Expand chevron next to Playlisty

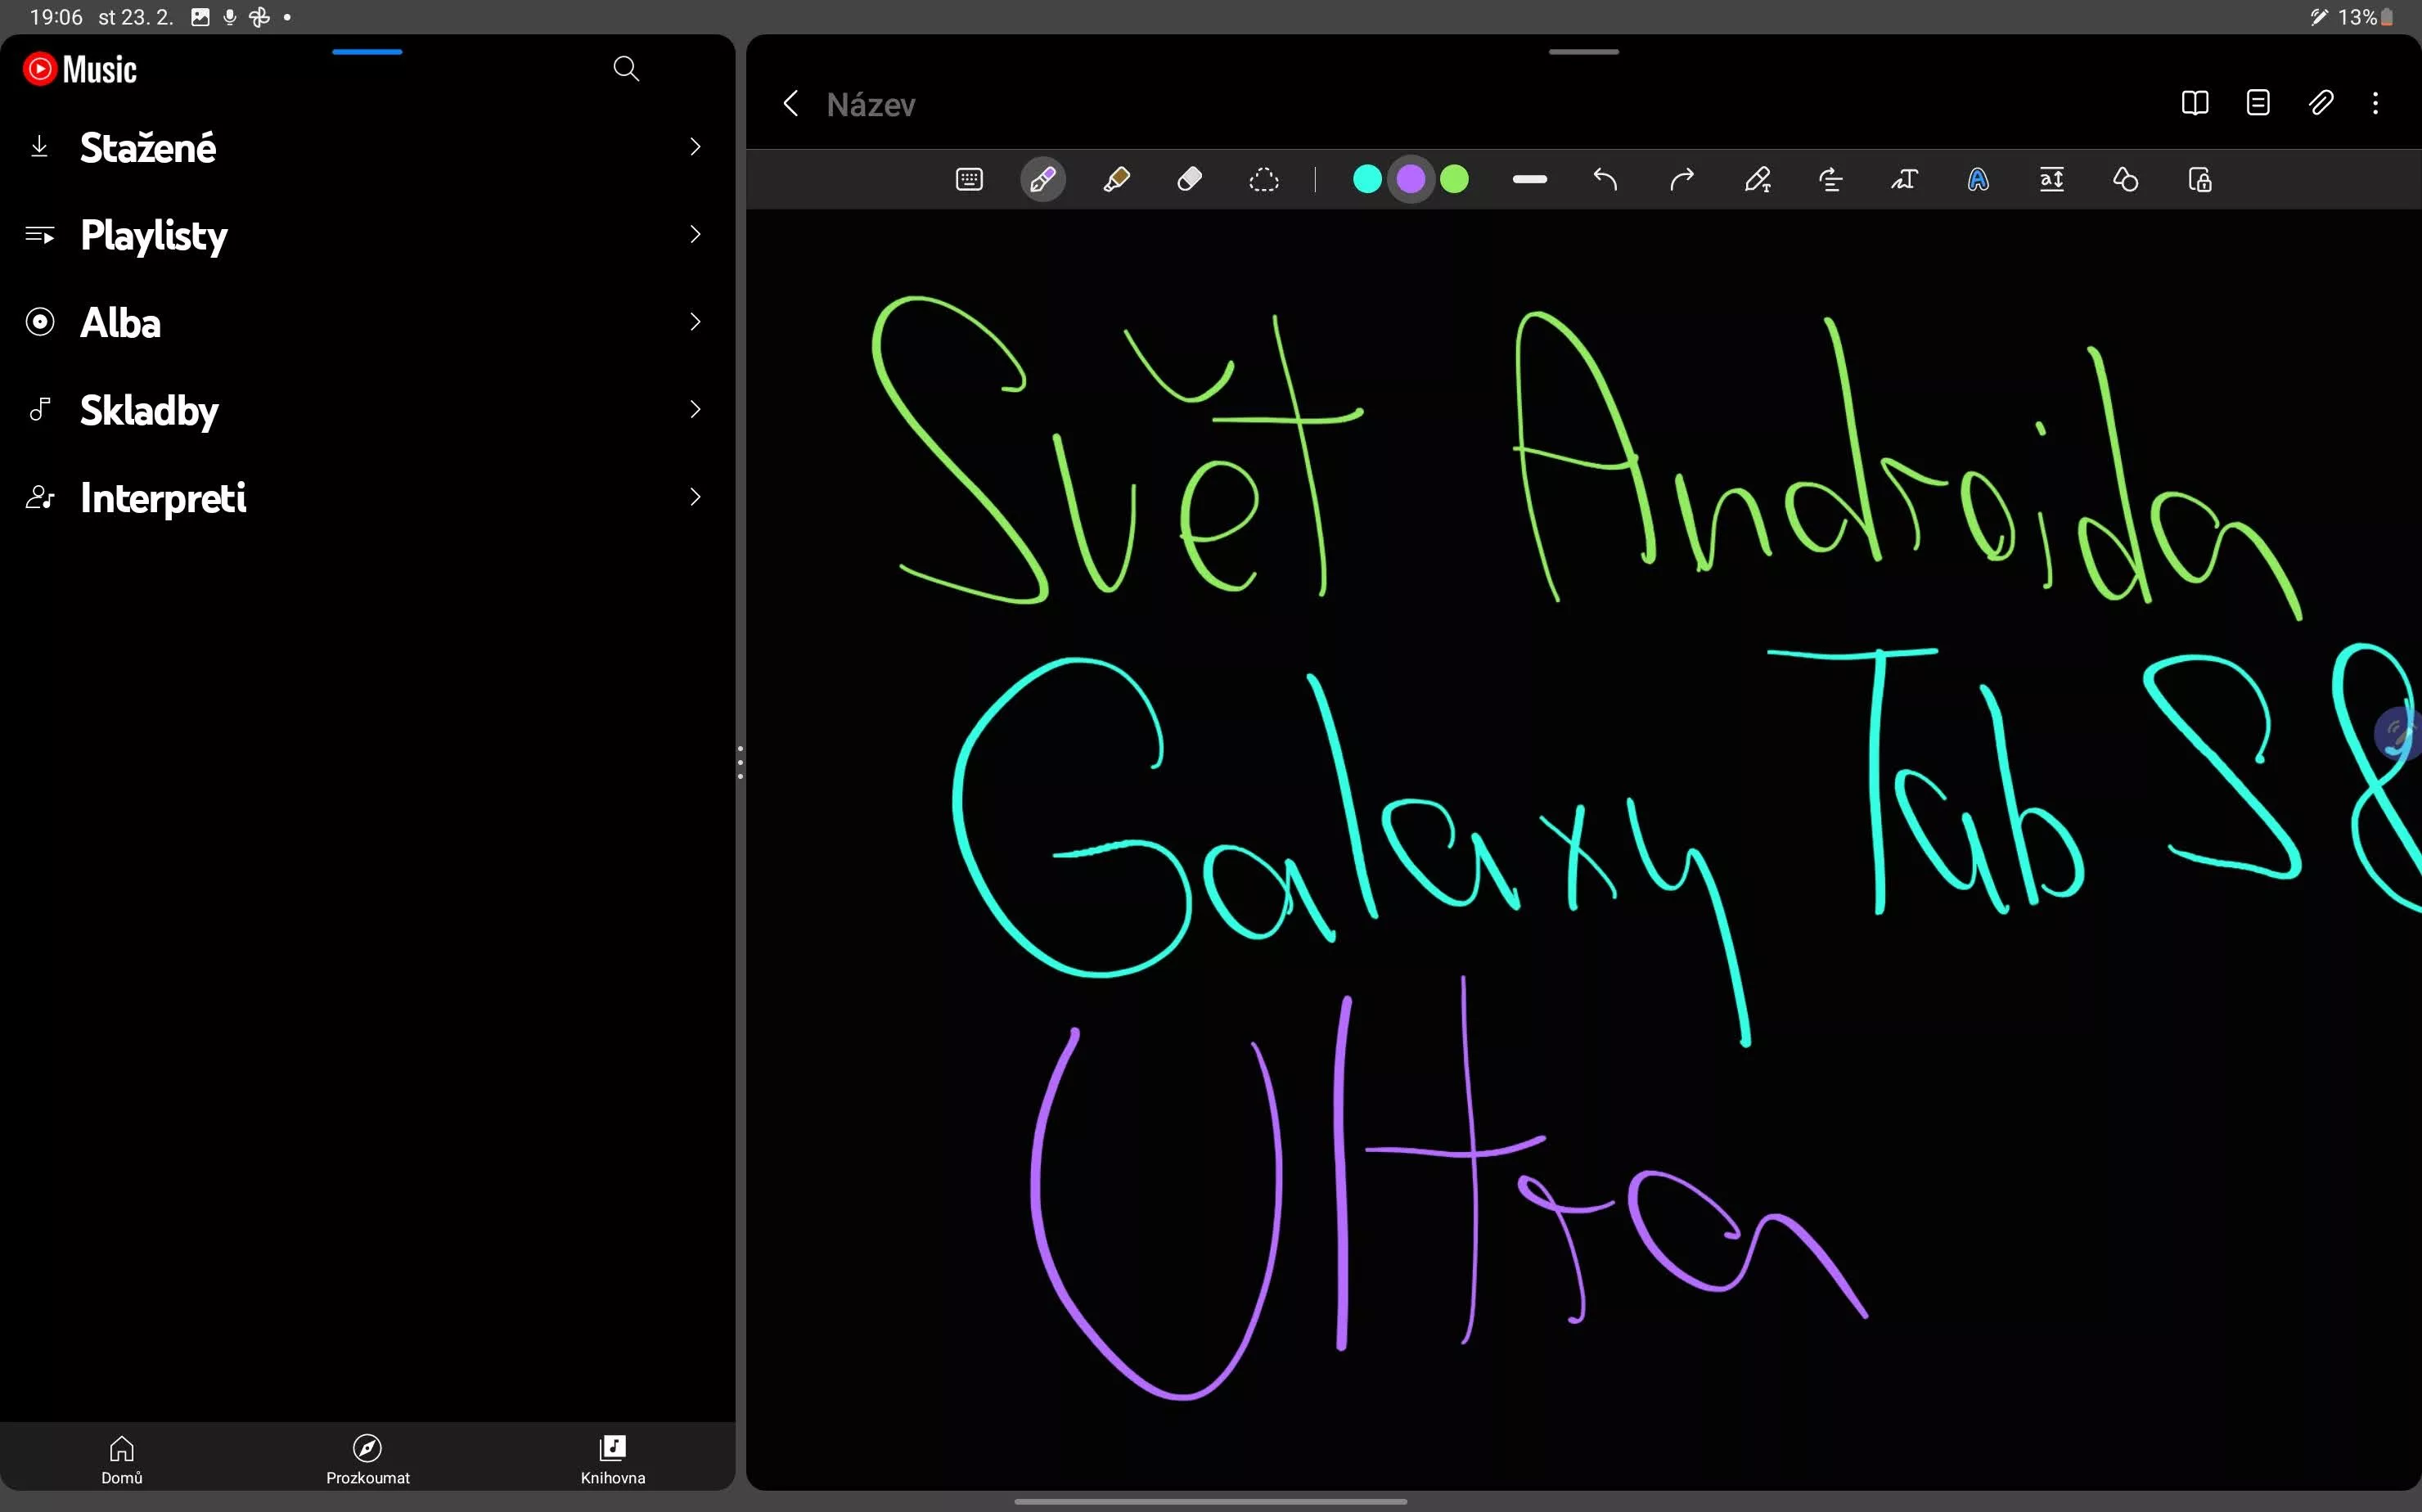click(x=695, y=234)
